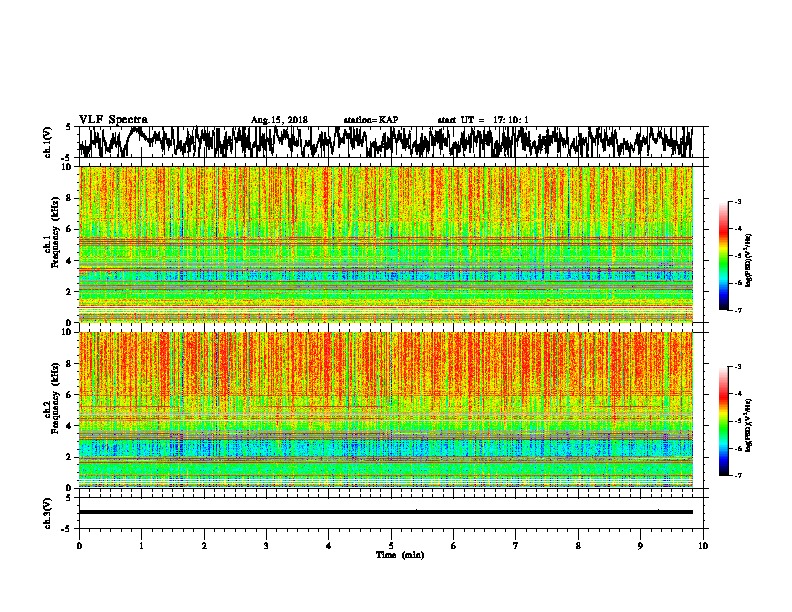Click the flat black trace in ch.3(V) panel
Image resolution: width=792 pixels, height=612 pixels.
(386, 512)
